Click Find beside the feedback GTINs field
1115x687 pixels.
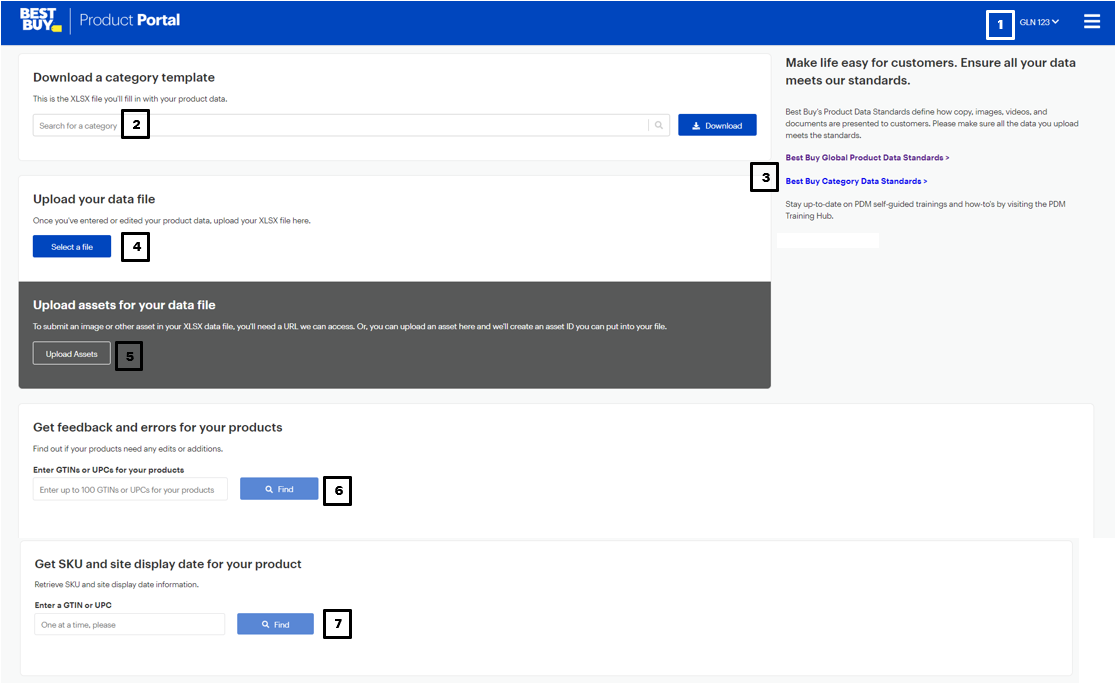(x=279, y=489)
